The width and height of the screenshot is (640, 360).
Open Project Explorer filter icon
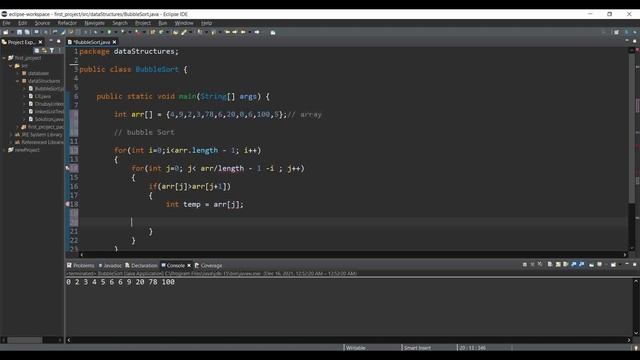coord(51,50)
